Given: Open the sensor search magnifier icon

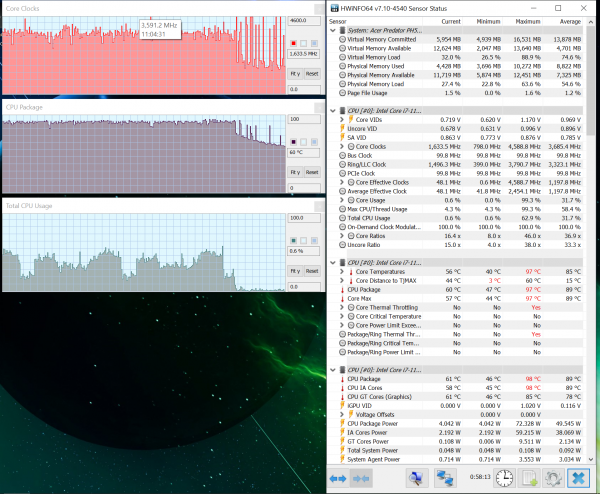Looking at the screenshot, I should tap(416, 478).
